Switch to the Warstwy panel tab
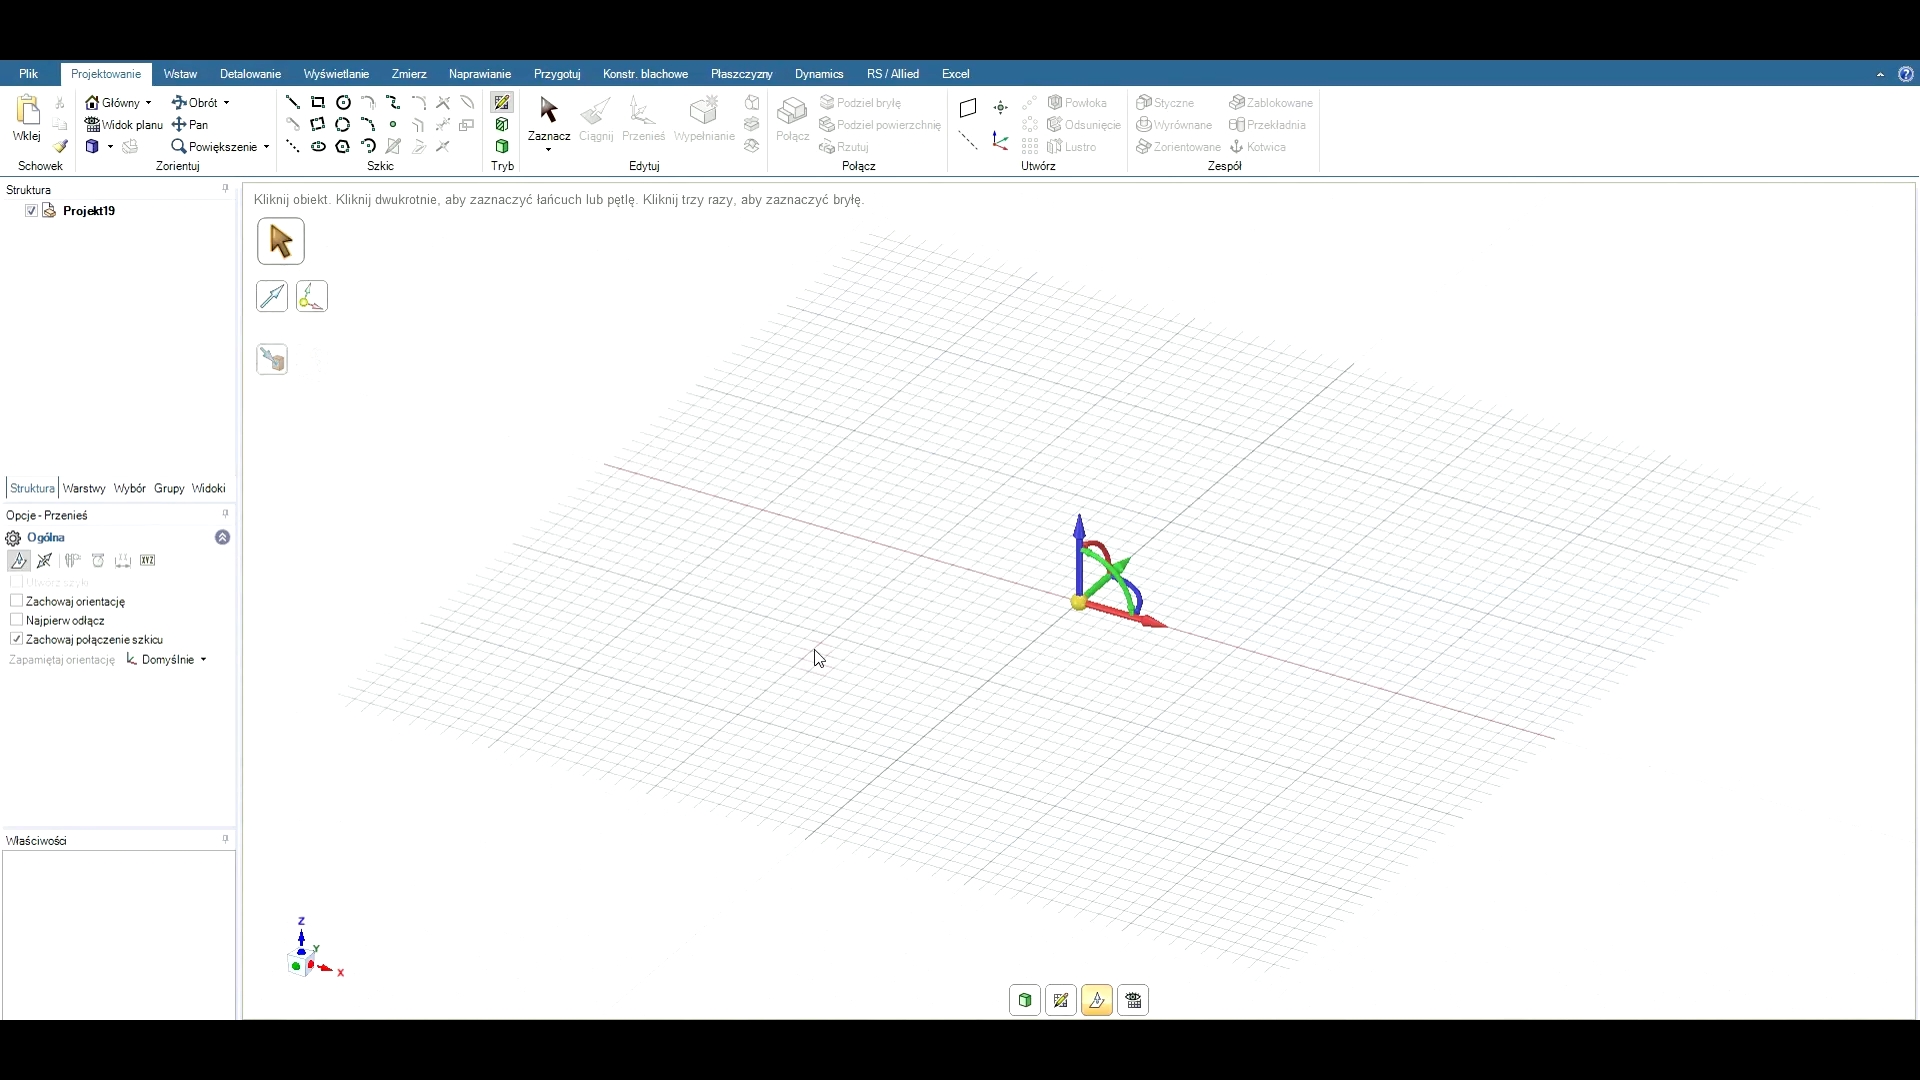 84,488
